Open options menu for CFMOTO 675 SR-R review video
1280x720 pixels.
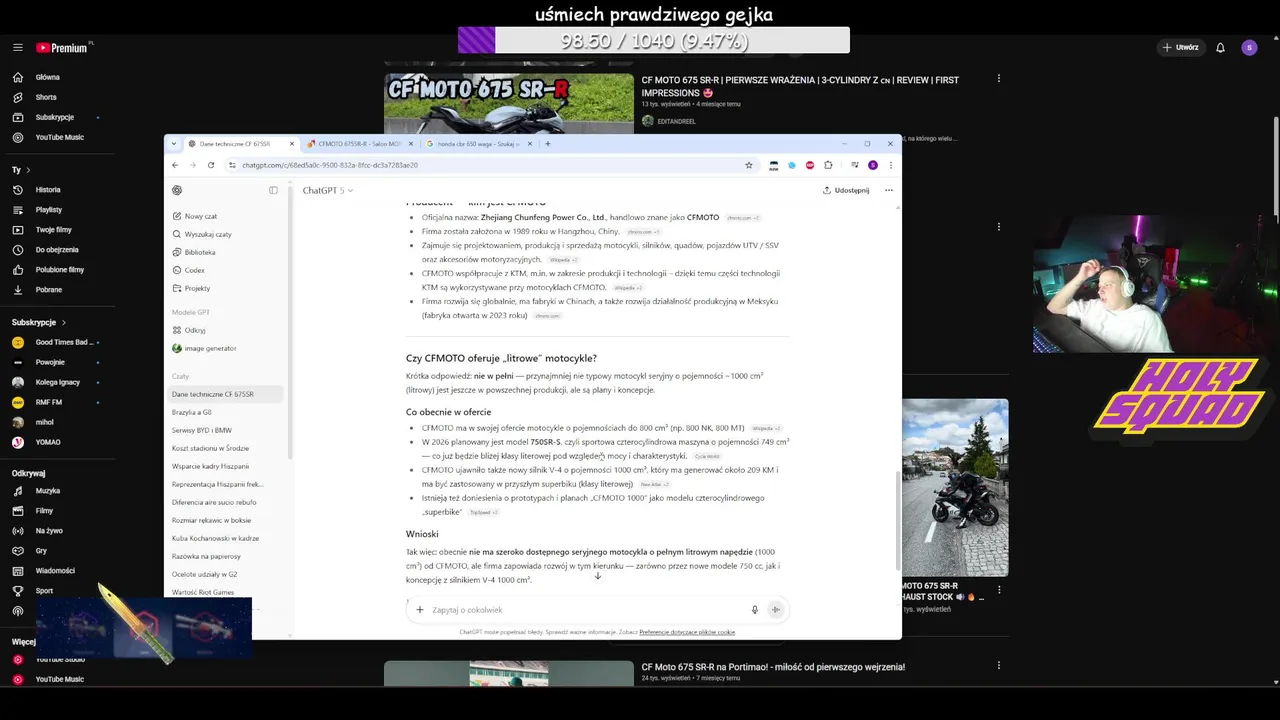tap(998, 79)
